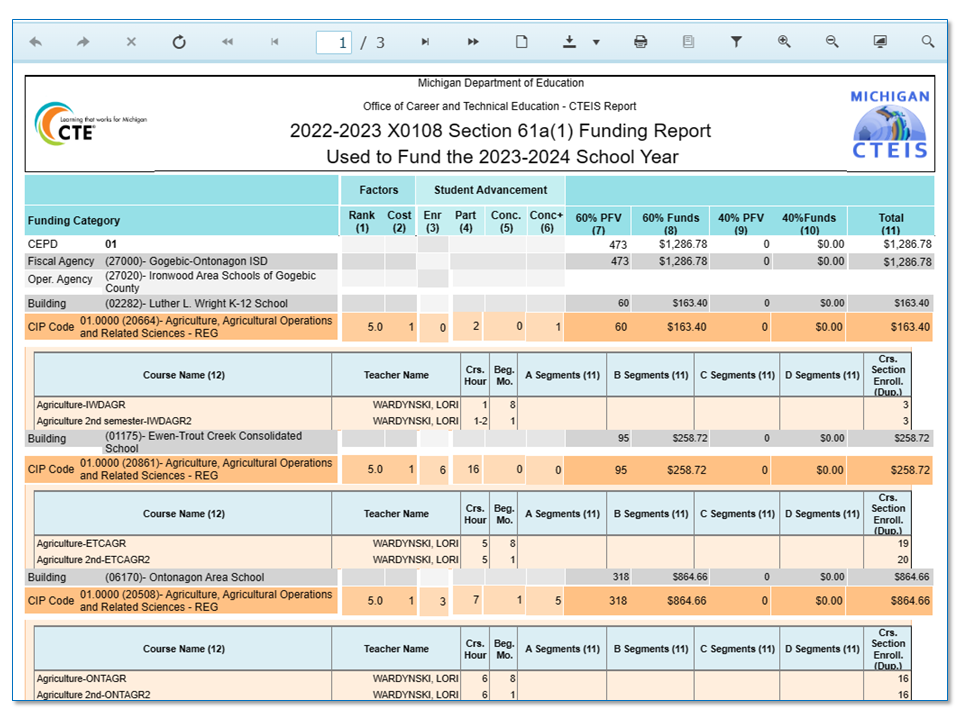Click the Michigan CTEIS logo
This screenshot has width=960, height=720.
[889, 124]
